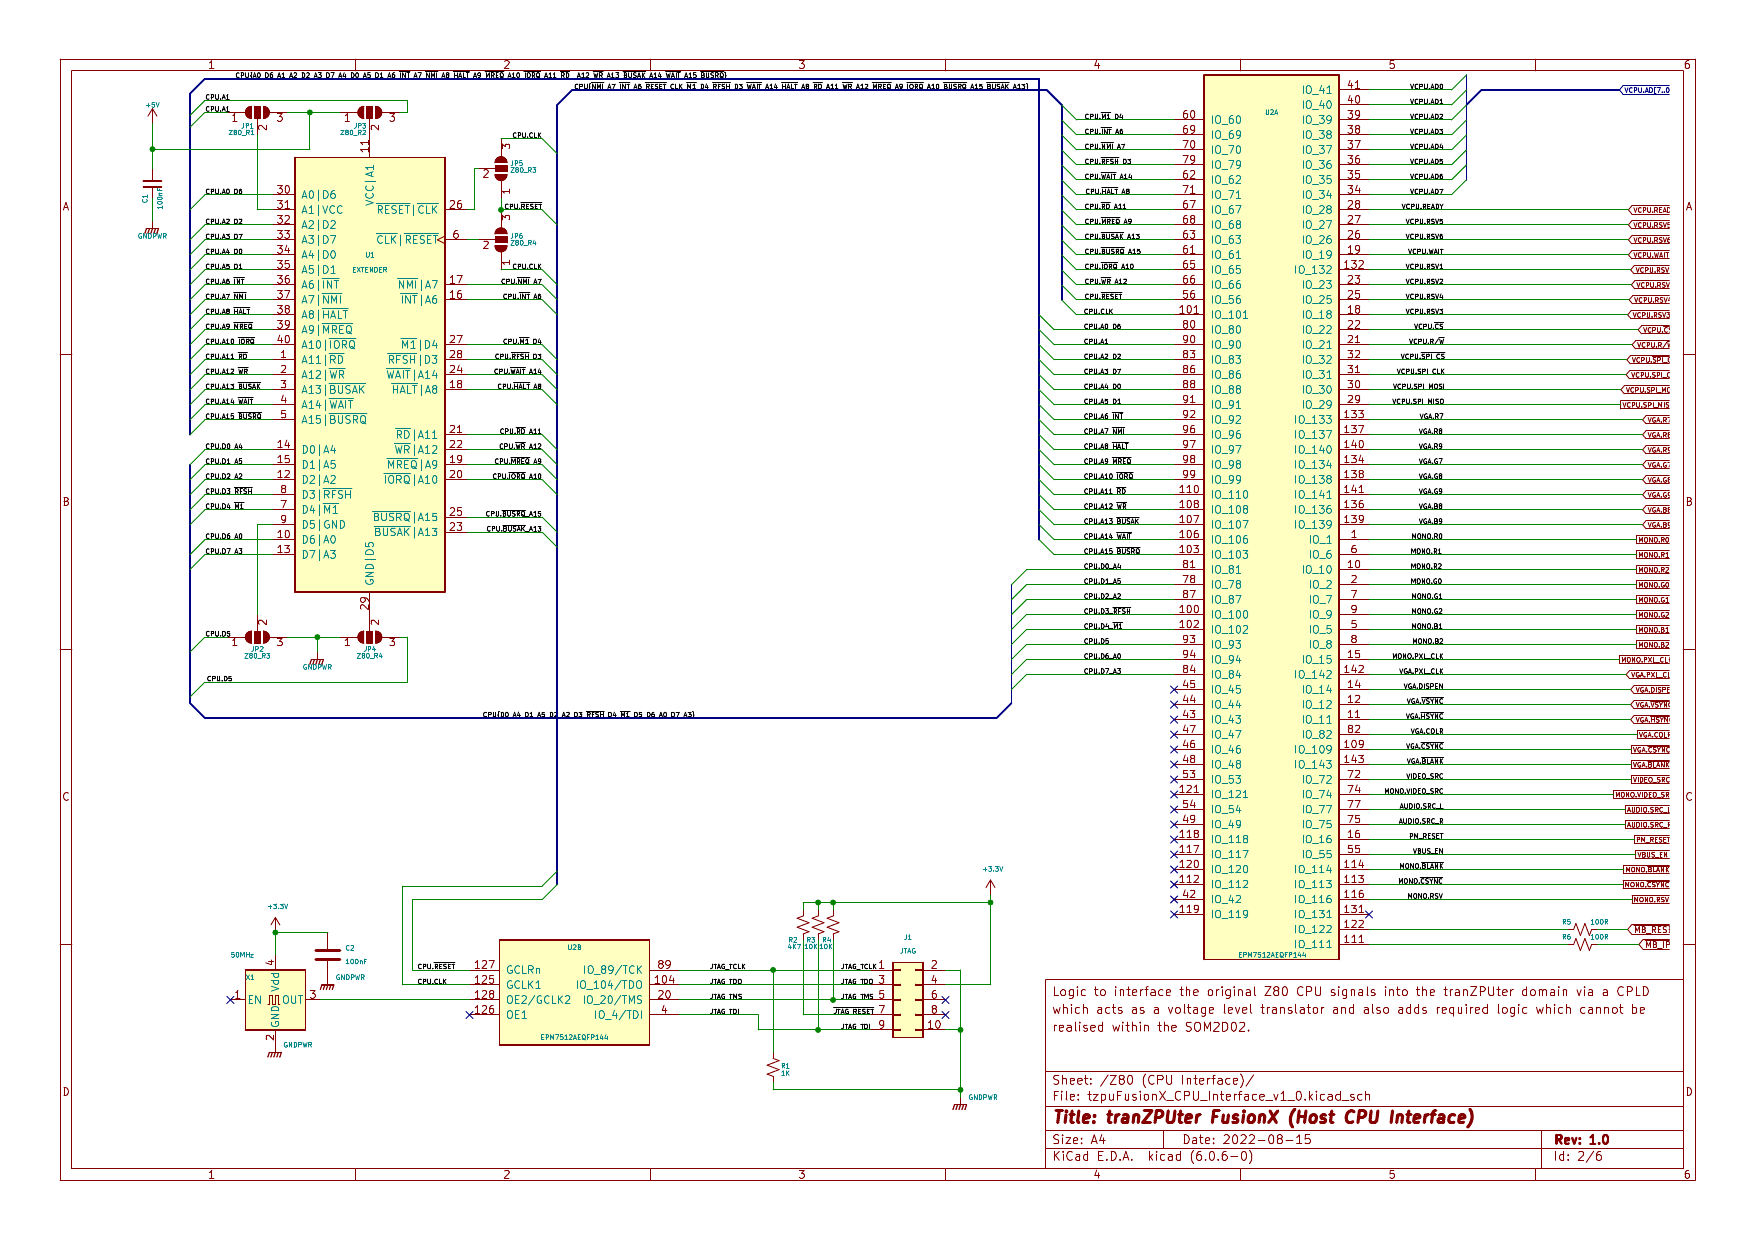Viewport: 1755px width, 1240px height.
Task: Select resistor R2 4K7 pull-up
Action: [803, 925]
